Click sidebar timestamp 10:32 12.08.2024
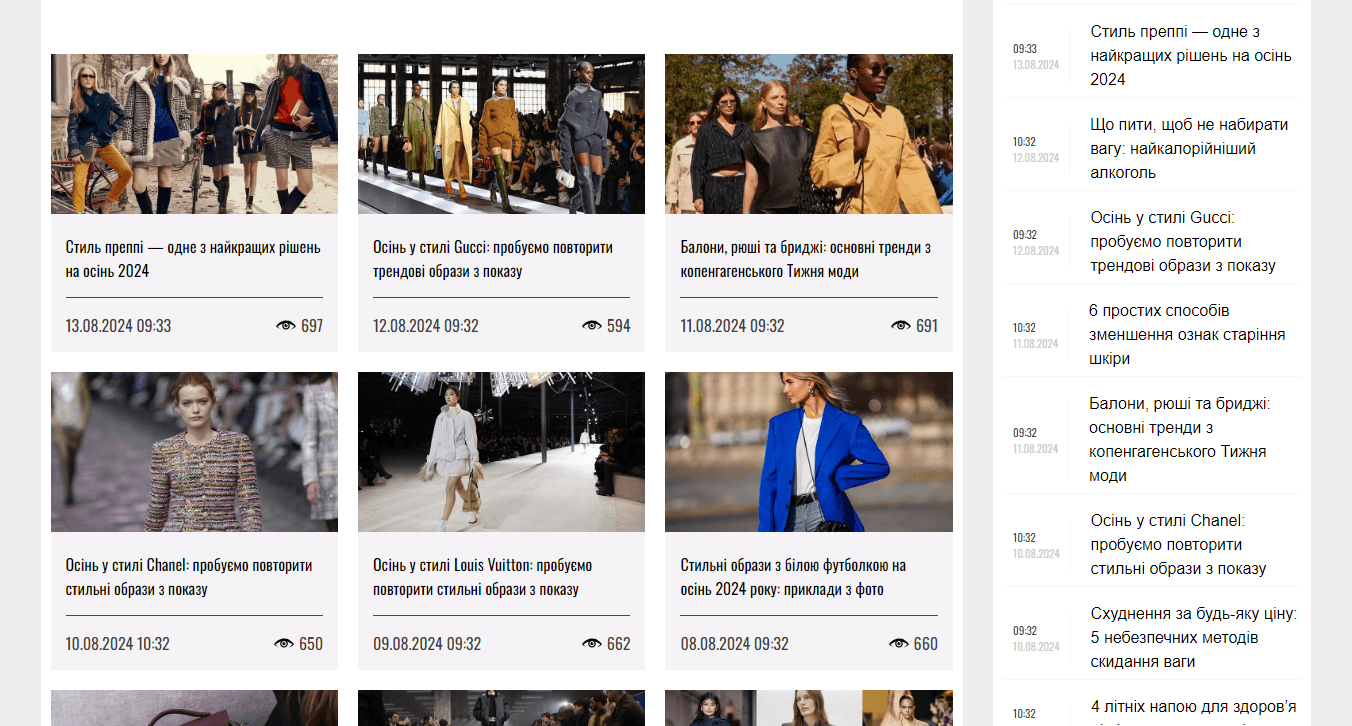 click(1035, 149)
